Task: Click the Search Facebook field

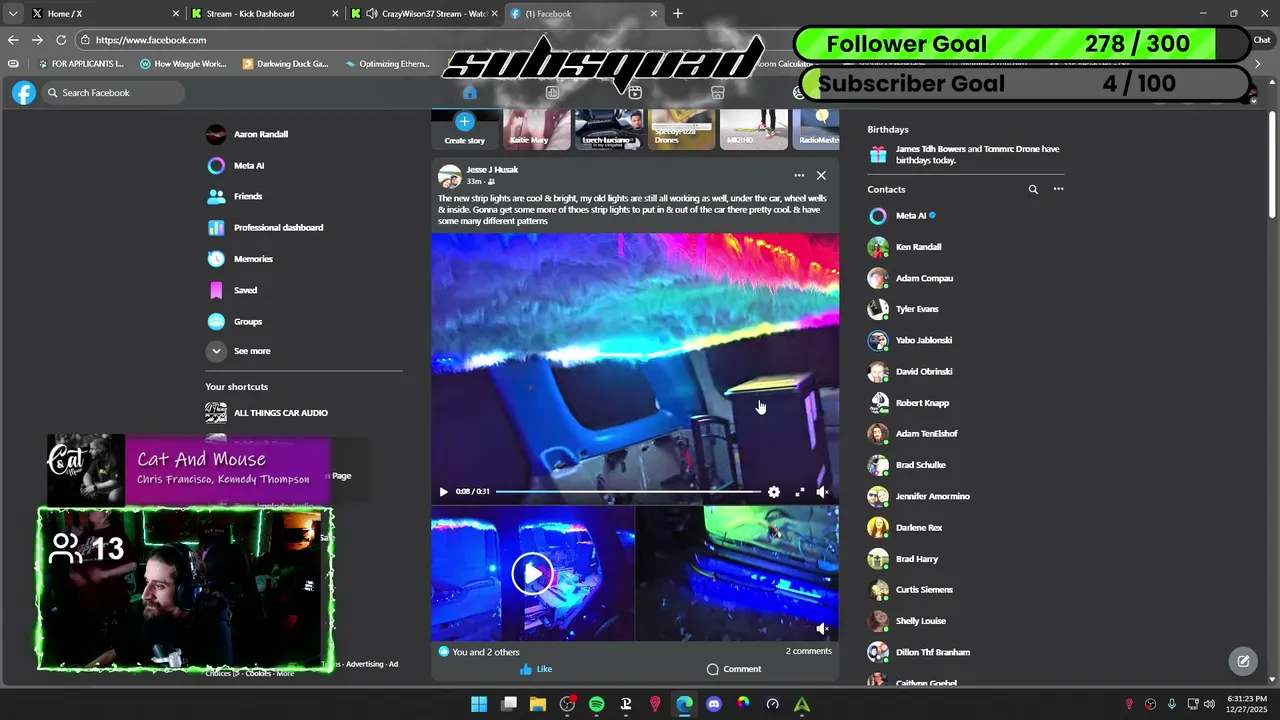Action: 113,93
